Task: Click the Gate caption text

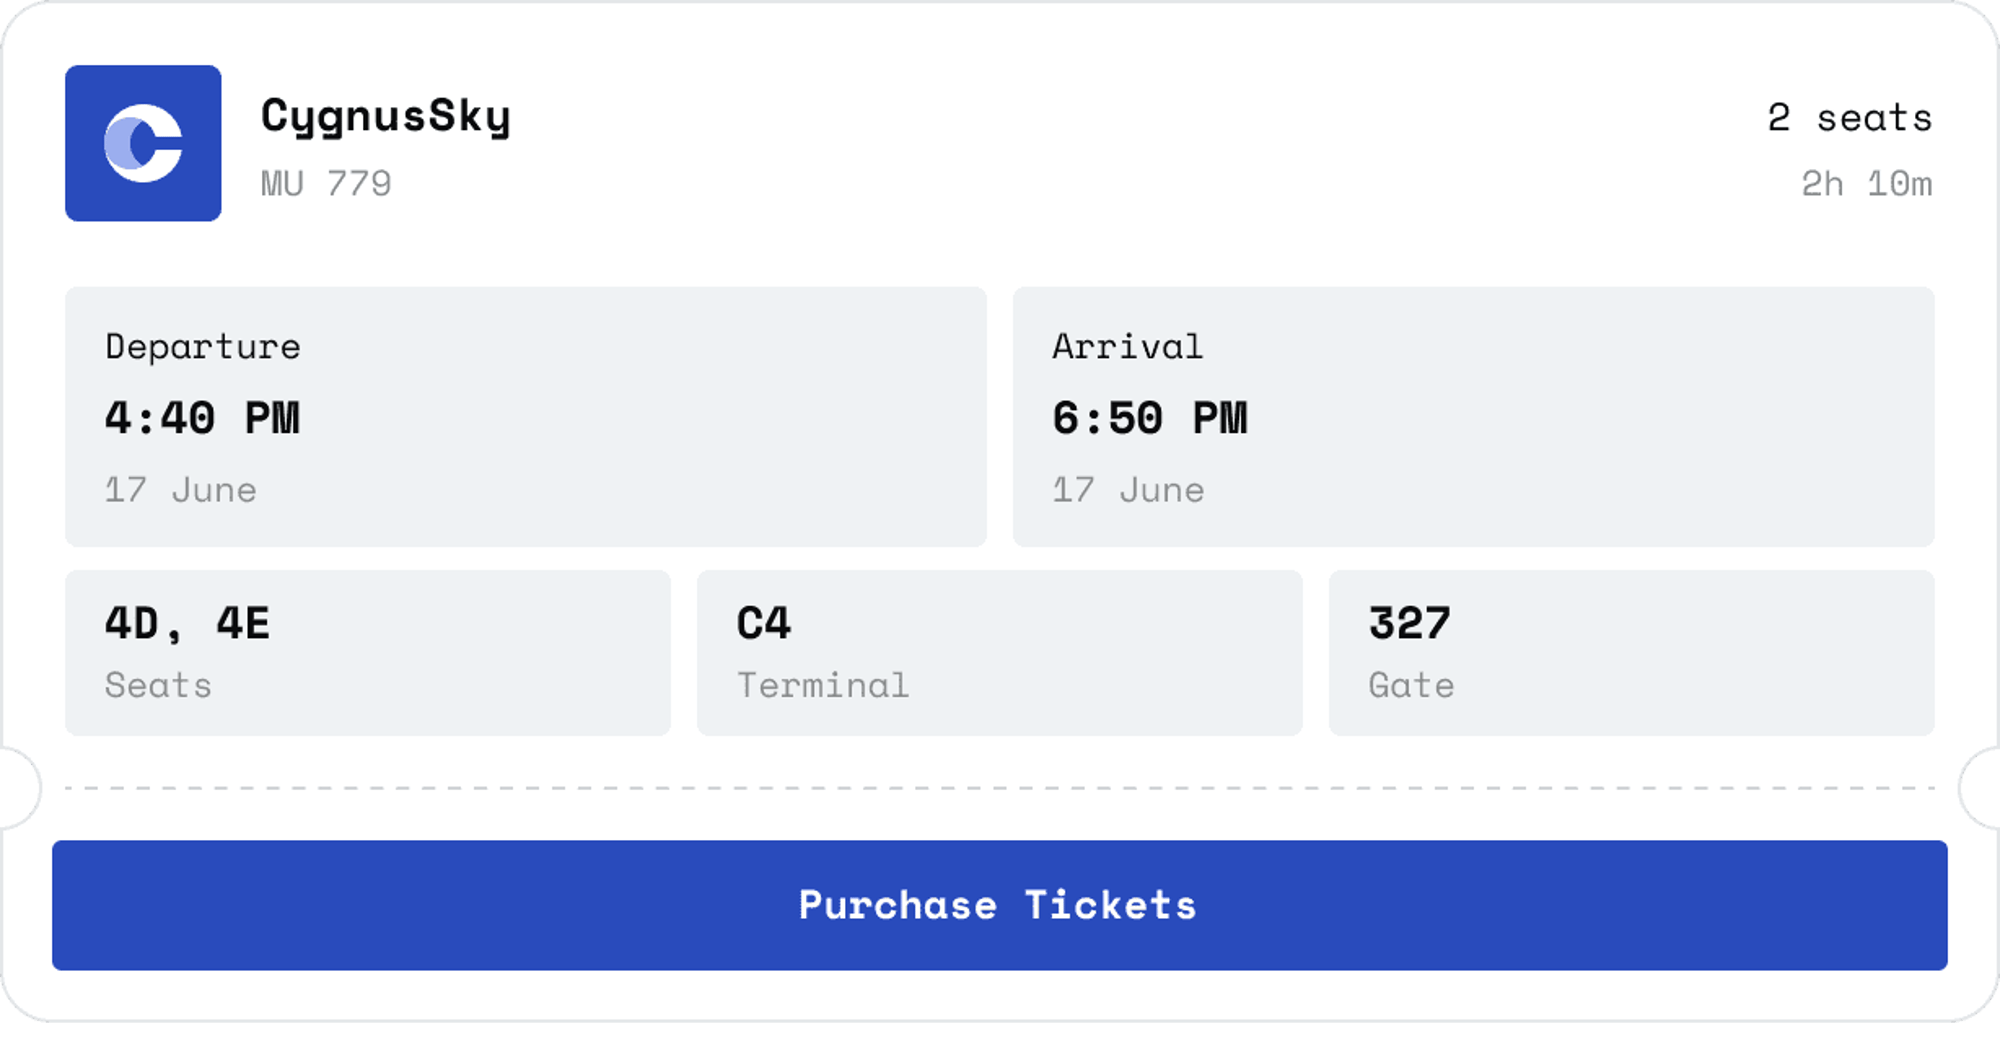Action: point(1411,686)
